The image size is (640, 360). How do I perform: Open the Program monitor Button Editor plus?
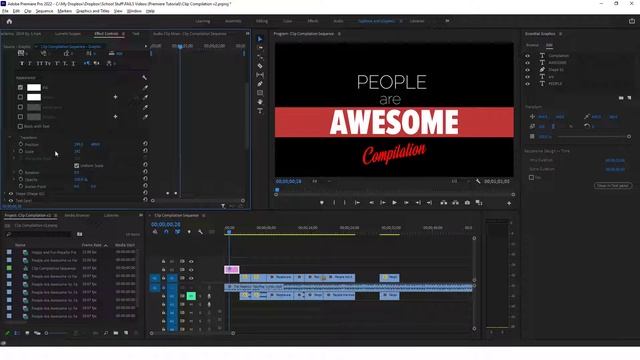click(509, 203)
